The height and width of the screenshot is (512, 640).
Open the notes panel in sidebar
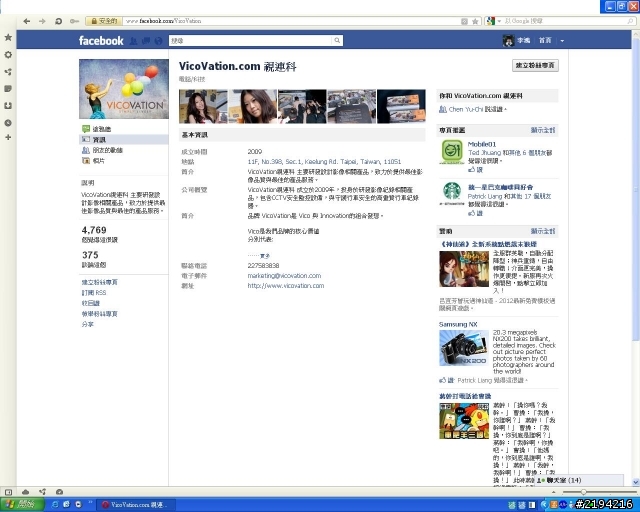tap(8, 89)
